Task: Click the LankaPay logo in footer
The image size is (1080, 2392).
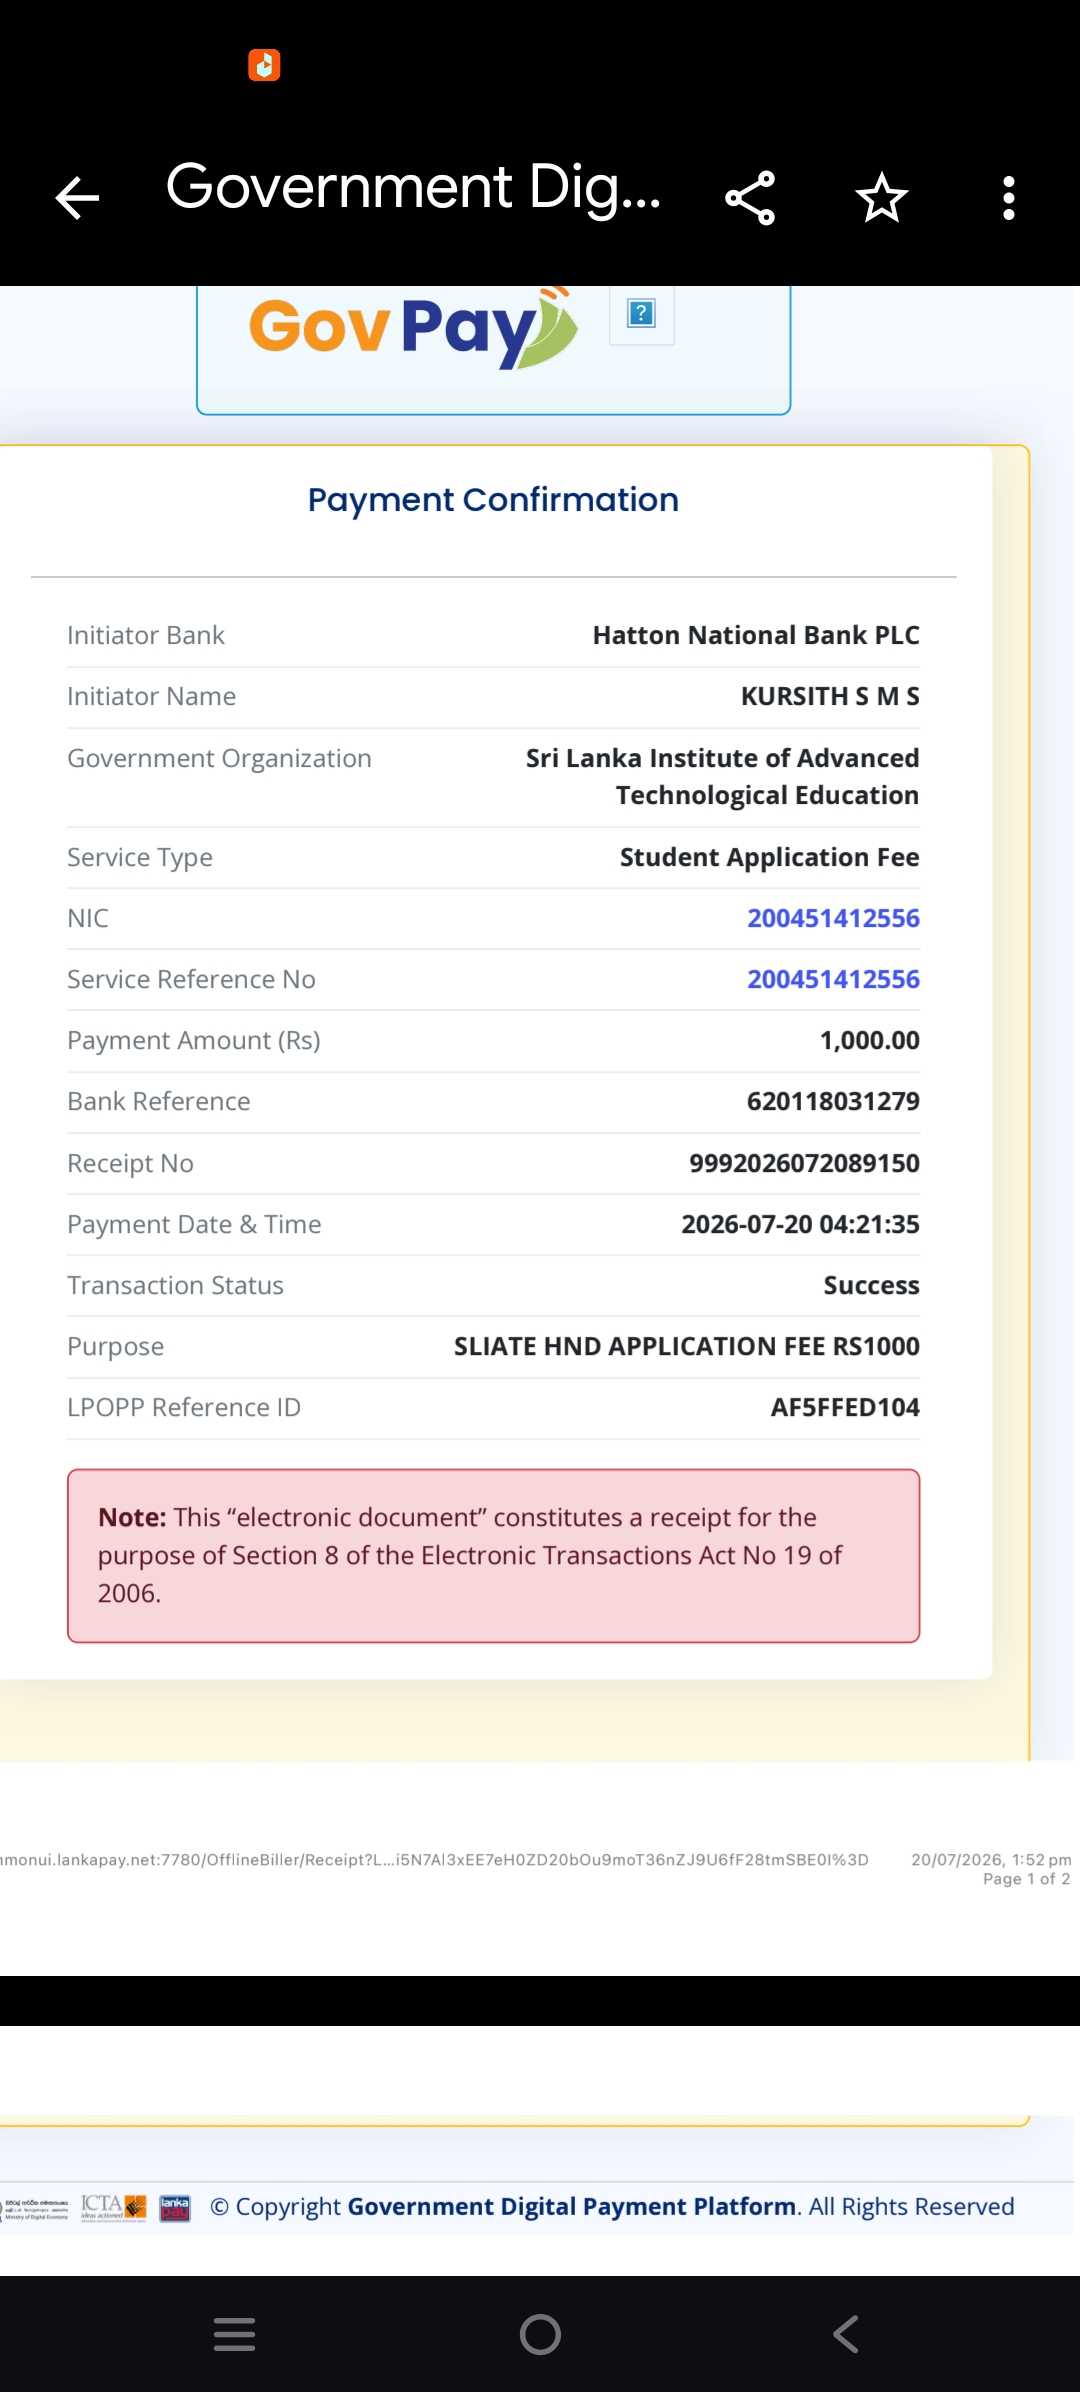Action: (175, 2208)
